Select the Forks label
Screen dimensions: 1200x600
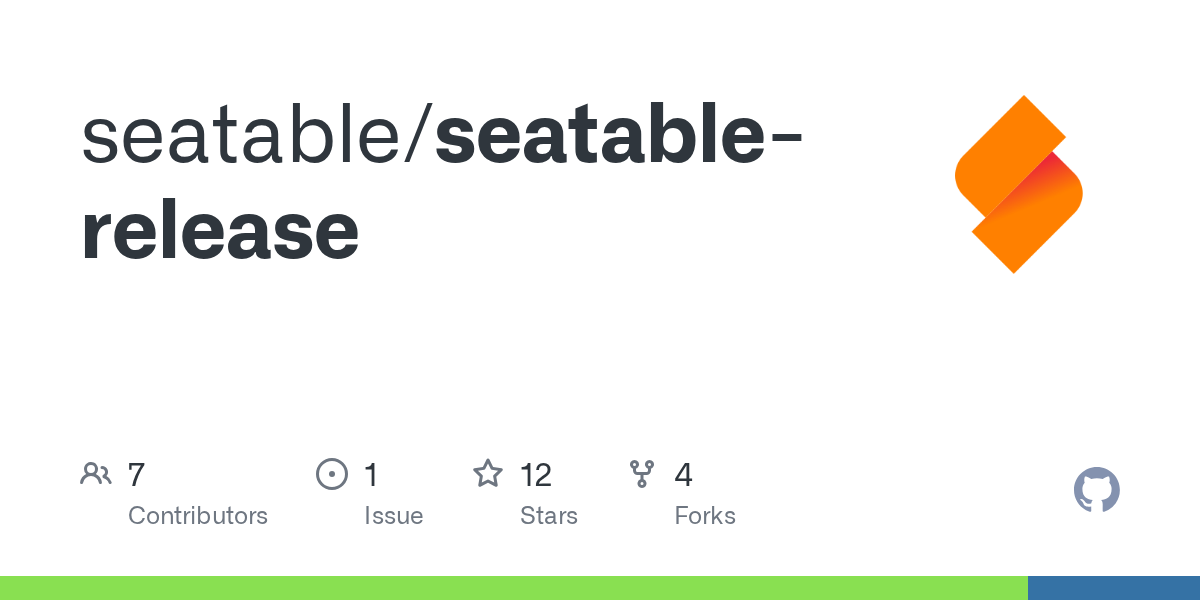click(x=705, y=516)
